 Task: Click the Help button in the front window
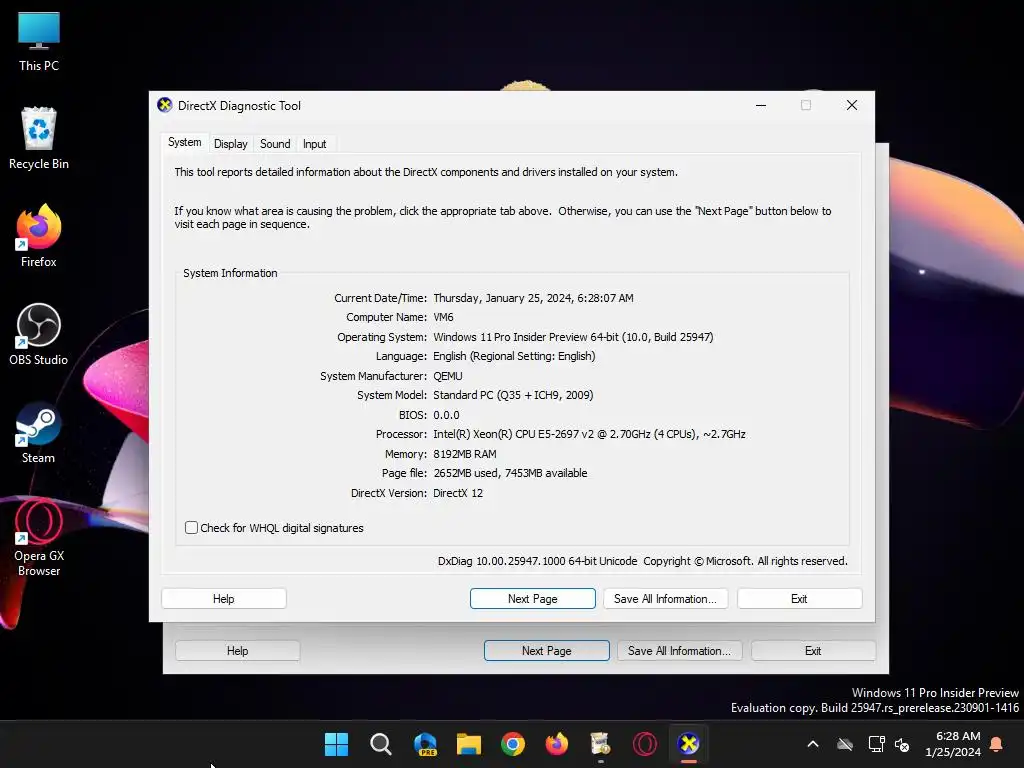point(223,599)
